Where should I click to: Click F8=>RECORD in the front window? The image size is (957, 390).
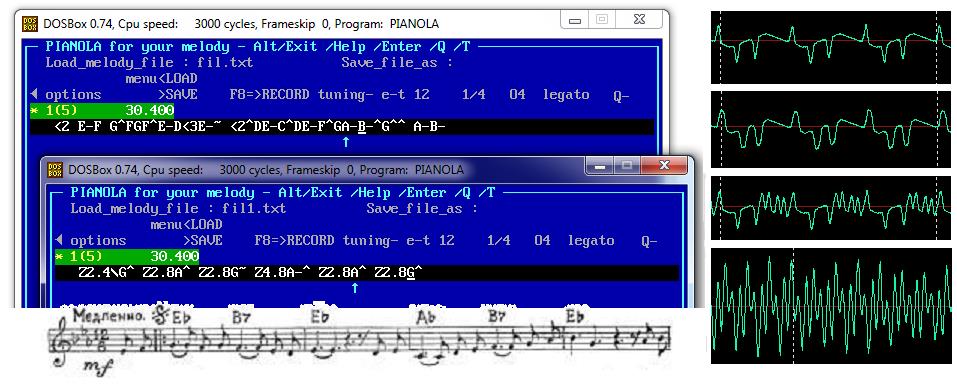coord(294,240)
